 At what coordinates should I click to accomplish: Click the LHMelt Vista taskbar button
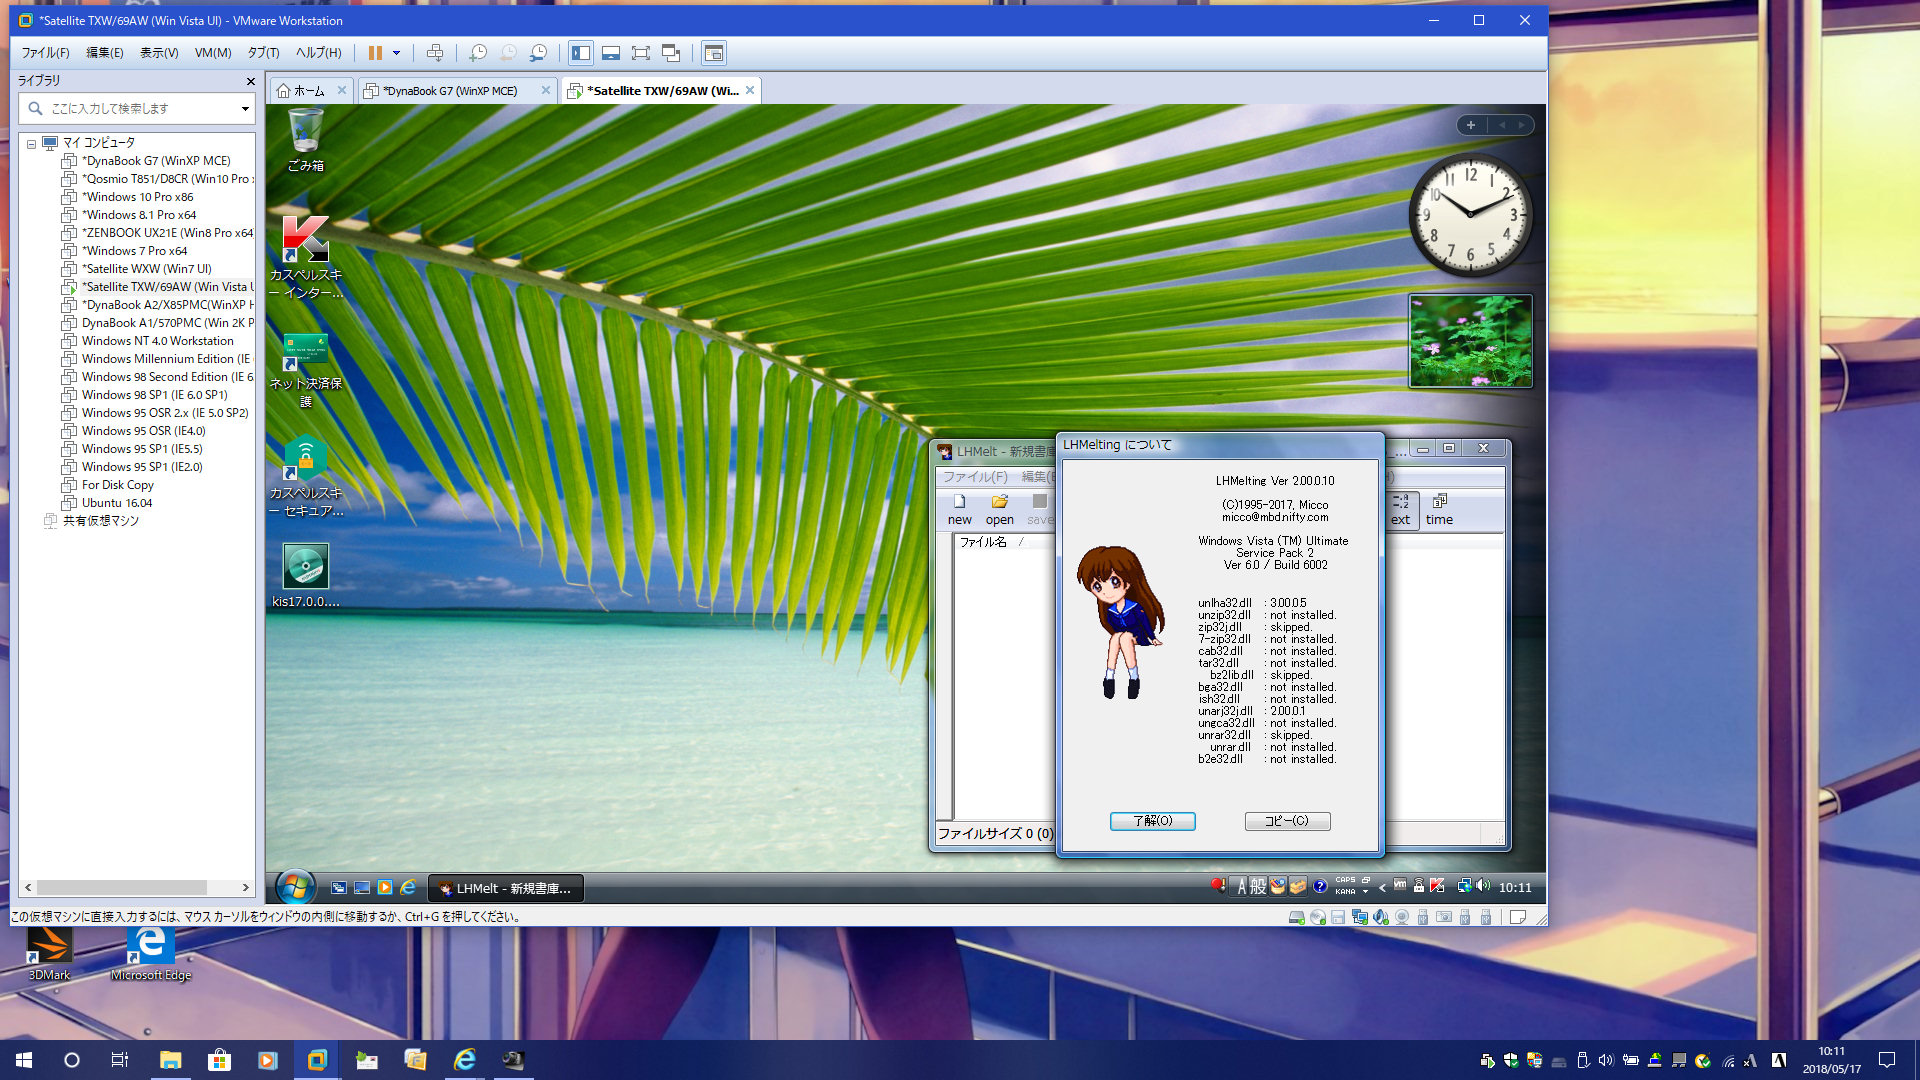pyautogui.click(x=506, y=888)
